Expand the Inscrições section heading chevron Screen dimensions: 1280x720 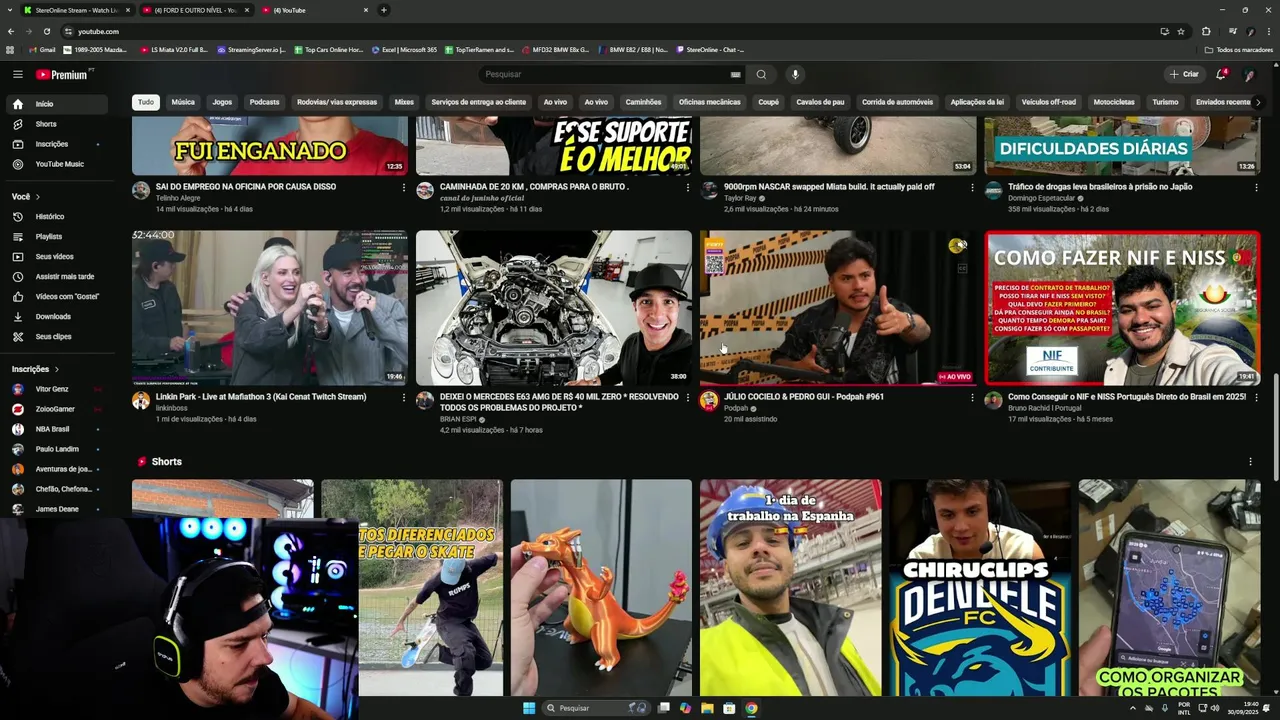click(x=57, y=369)
